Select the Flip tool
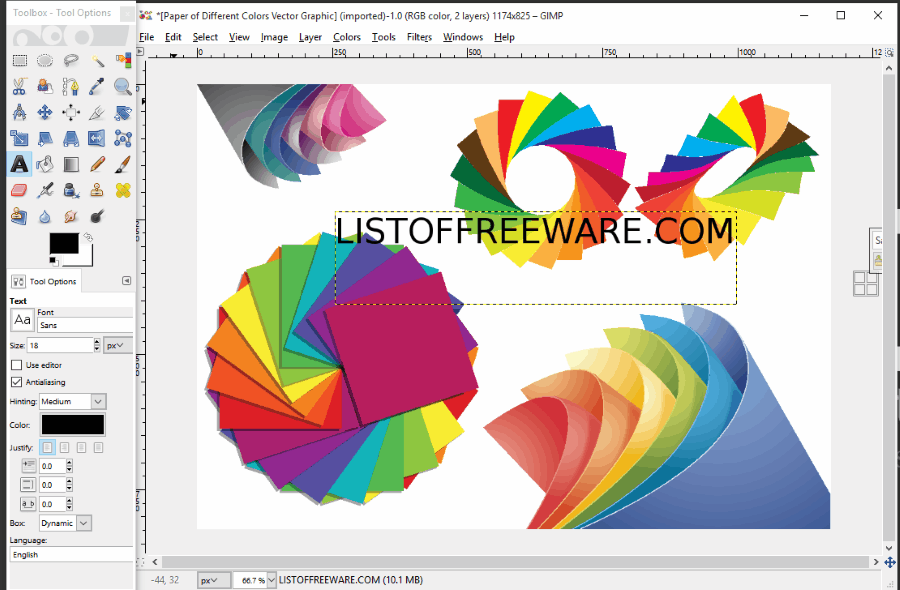This screenshot has width=900, height=590. 97,138
